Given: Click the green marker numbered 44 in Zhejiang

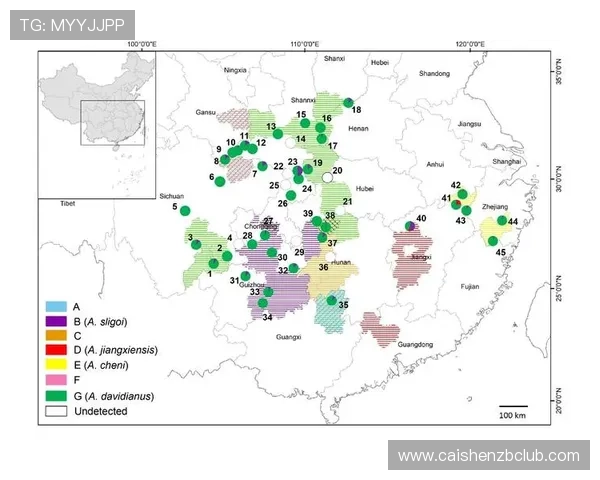Looking at the screenshot, I should [501, 221].
